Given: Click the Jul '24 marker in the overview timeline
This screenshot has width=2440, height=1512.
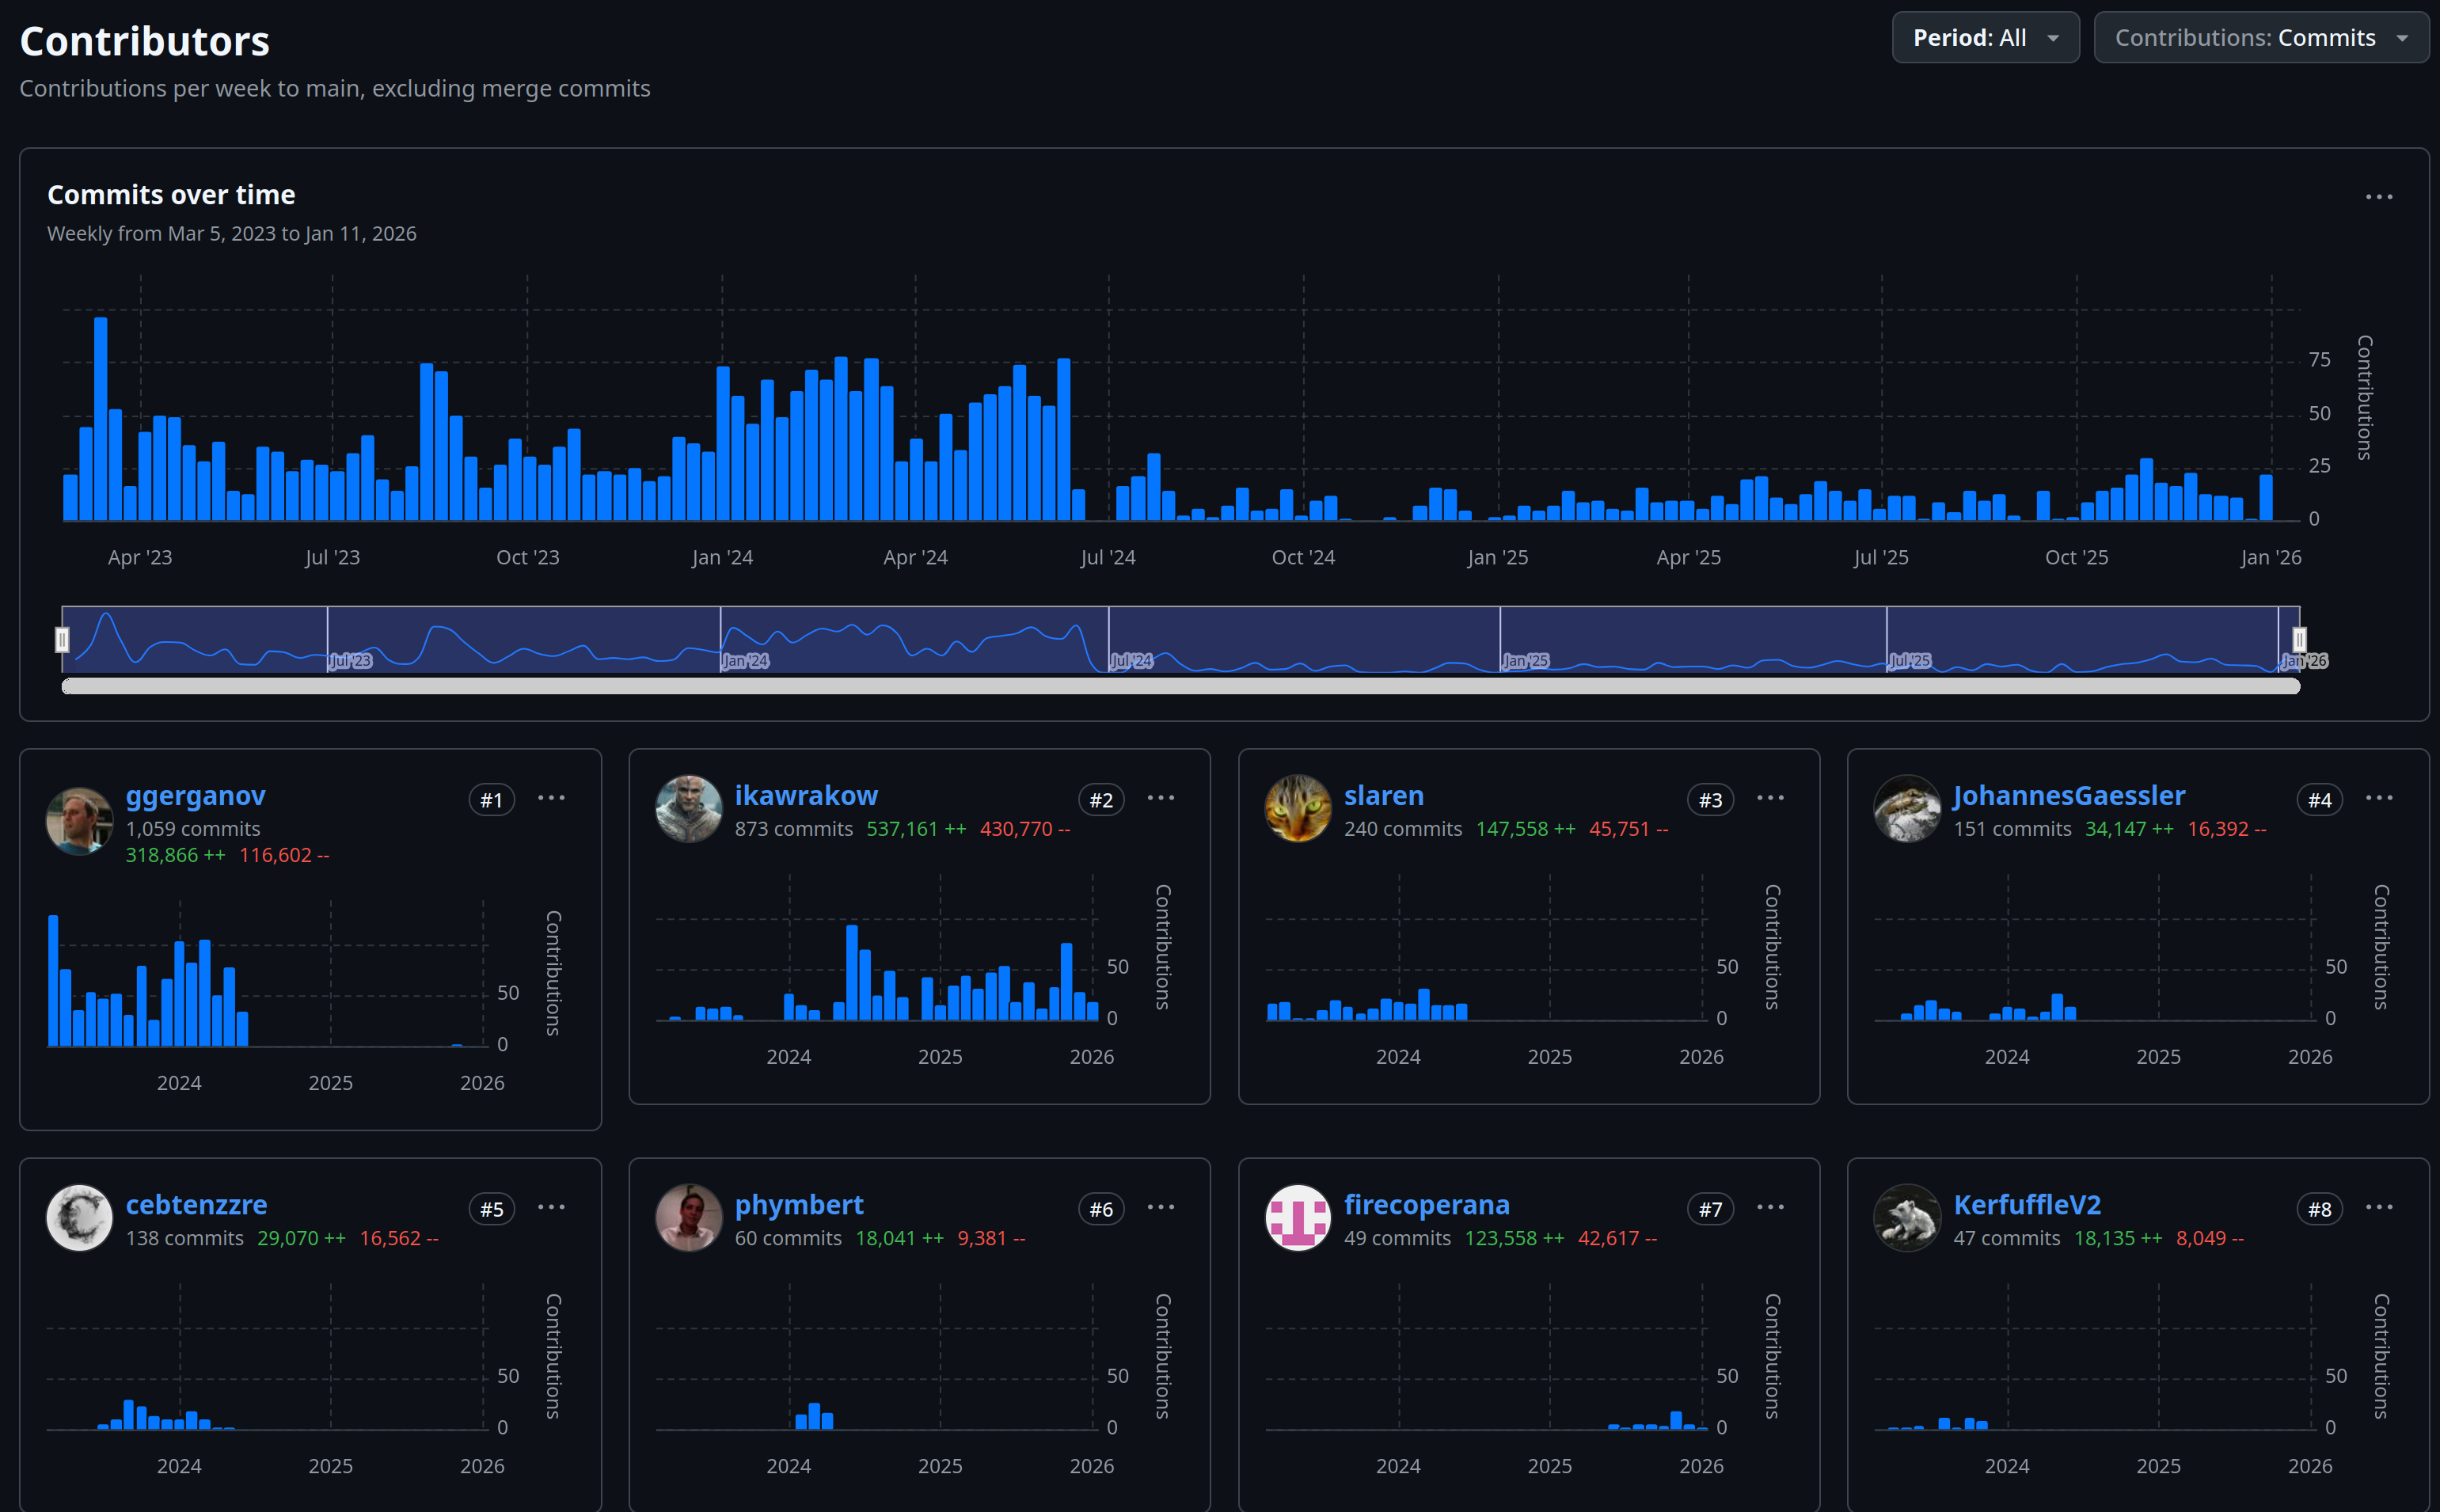Looking at the screenshot, I should (x=1131, y=661).
